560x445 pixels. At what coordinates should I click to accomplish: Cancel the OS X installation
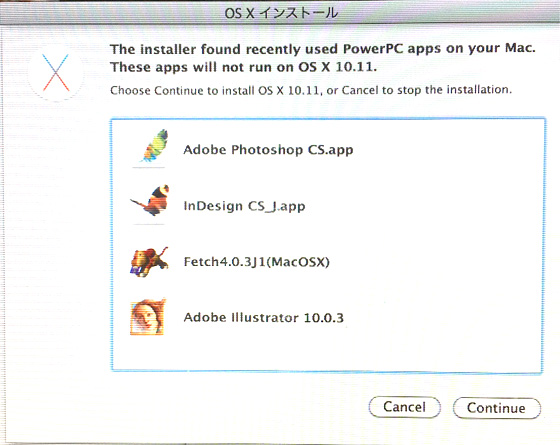pyautogui.click(x=404, y=407)
